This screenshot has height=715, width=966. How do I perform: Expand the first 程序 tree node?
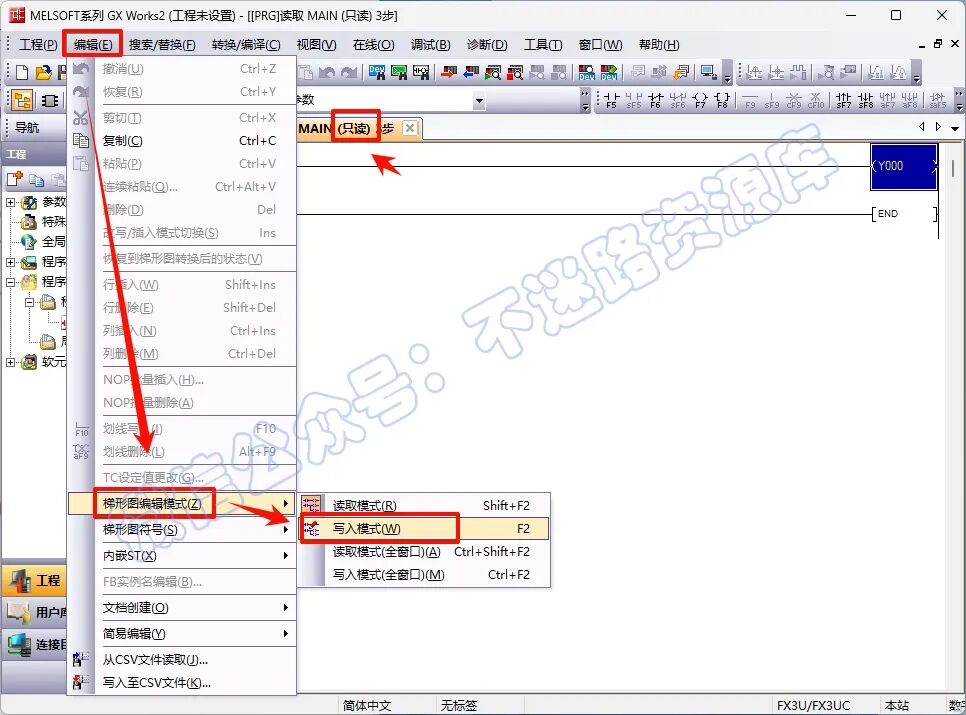tap(10, 262)
